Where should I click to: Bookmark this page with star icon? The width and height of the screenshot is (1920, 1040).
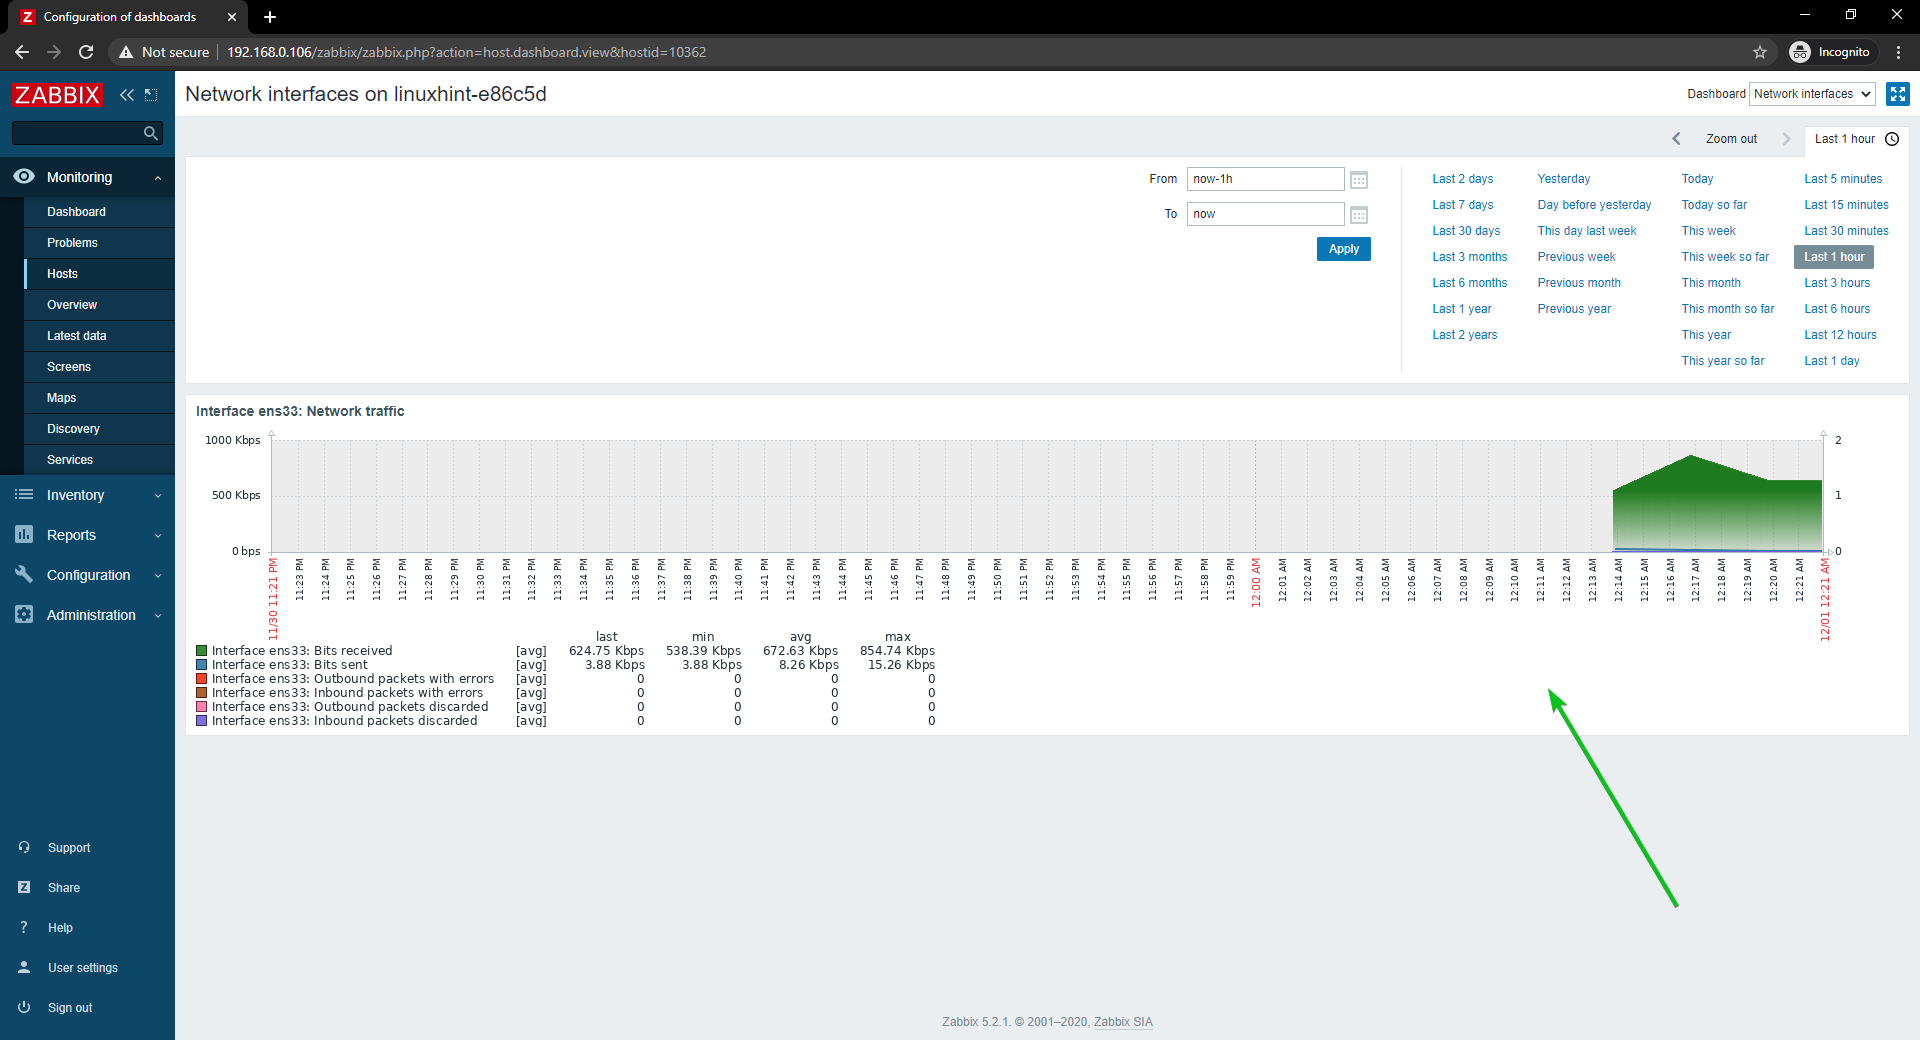(1760, 52)
